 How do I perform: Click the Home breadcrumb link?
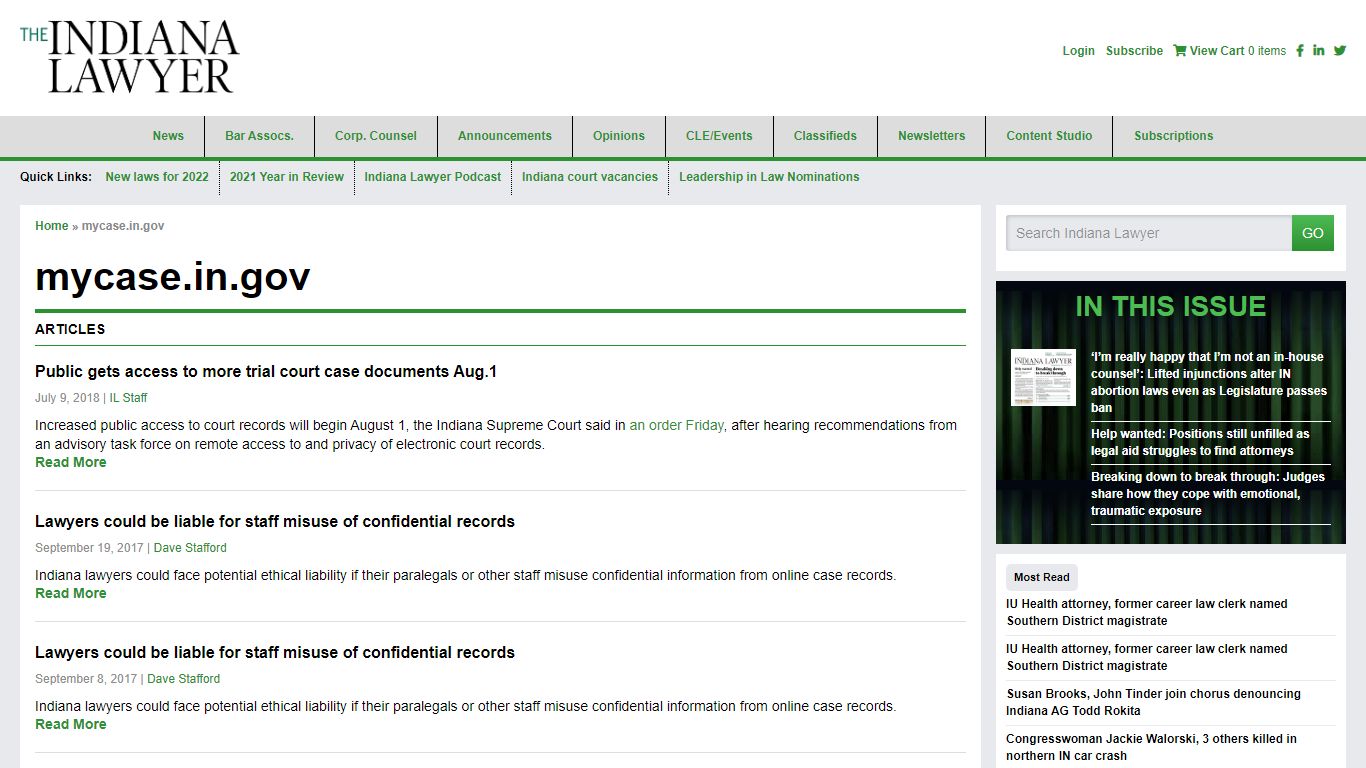pos(51,226)
